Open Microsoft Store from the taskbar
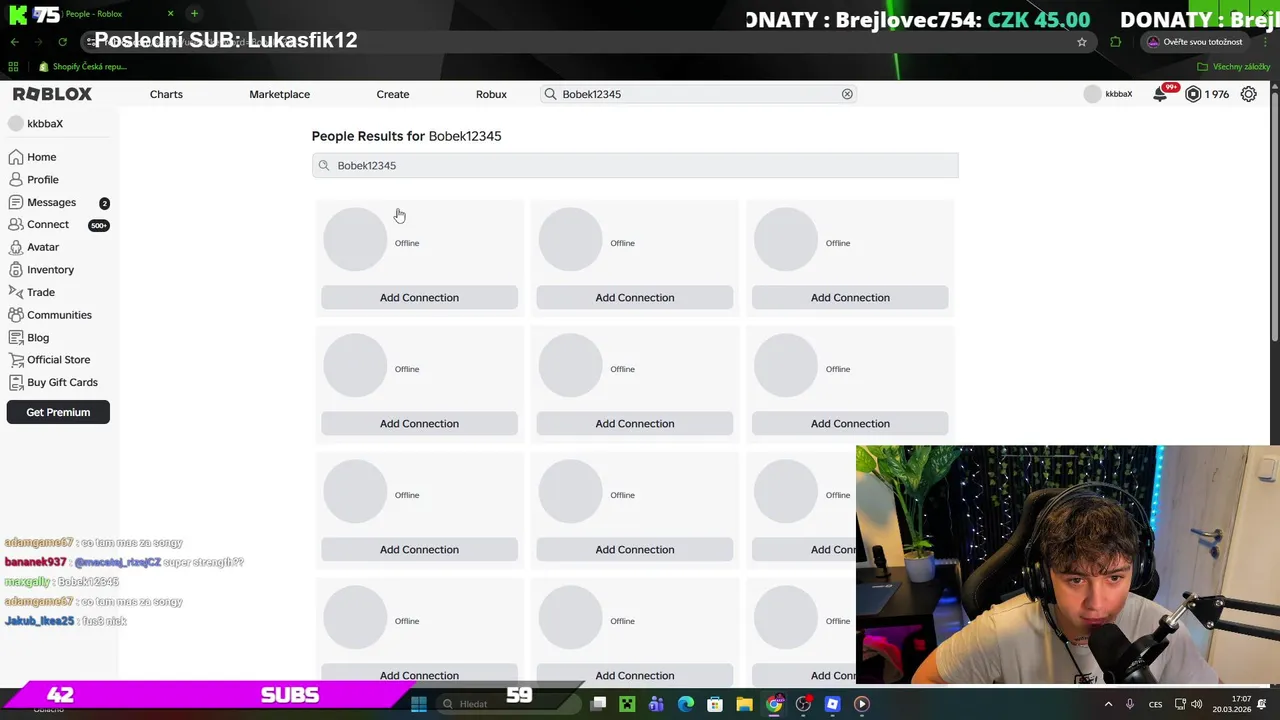 coord(715,704)
